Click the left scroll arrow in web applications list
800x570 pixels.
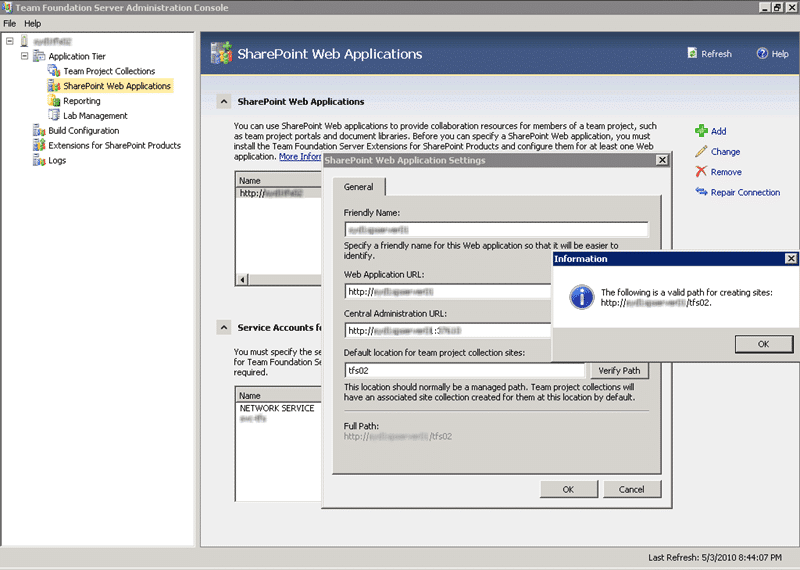point(243,280)
